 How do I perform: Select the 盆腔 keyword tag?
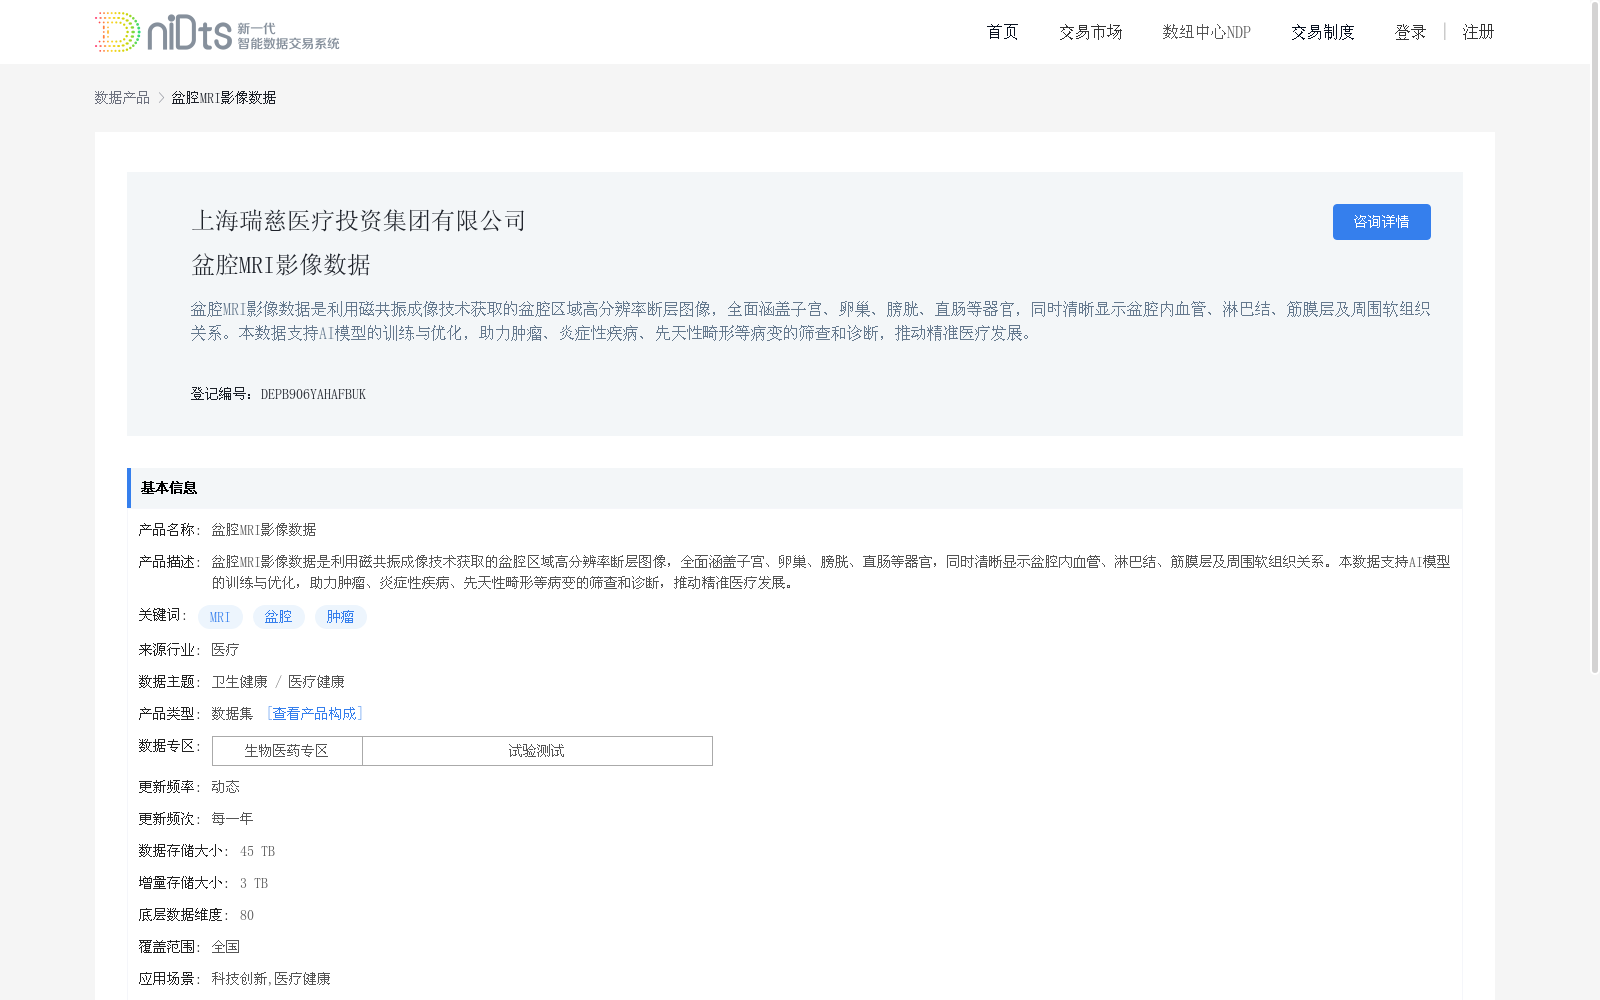(278, 617)
